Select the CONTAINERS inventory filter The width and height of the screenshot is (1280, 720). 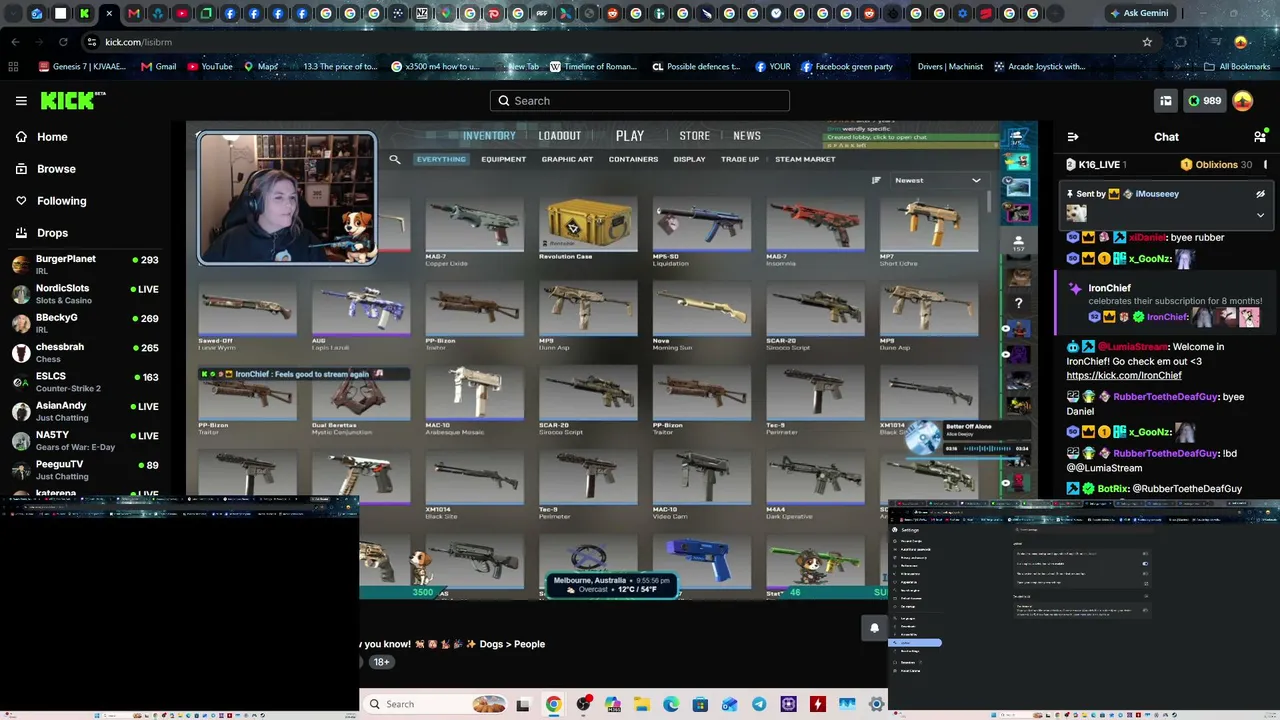tap(633, 159)
